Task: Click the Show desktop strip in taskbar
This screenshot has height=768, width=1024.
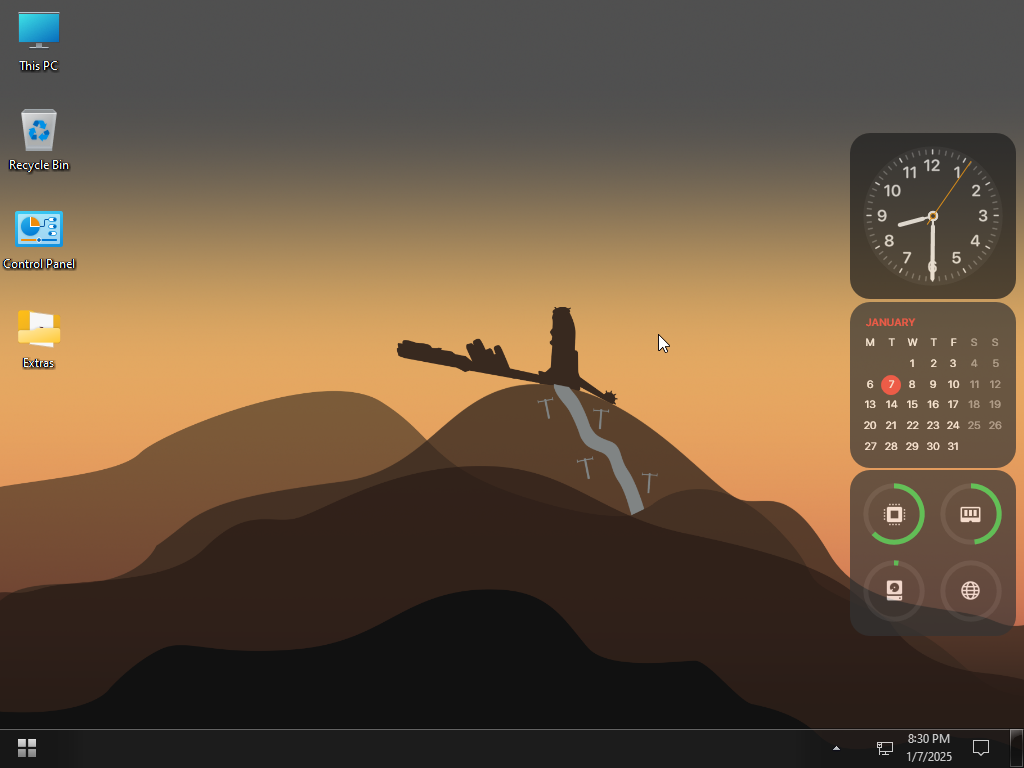Action: pyautogui.click(x=1017, y=748)
